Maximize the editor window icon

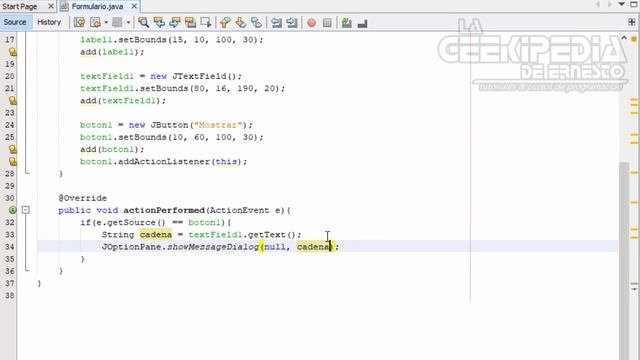(634, 4)
